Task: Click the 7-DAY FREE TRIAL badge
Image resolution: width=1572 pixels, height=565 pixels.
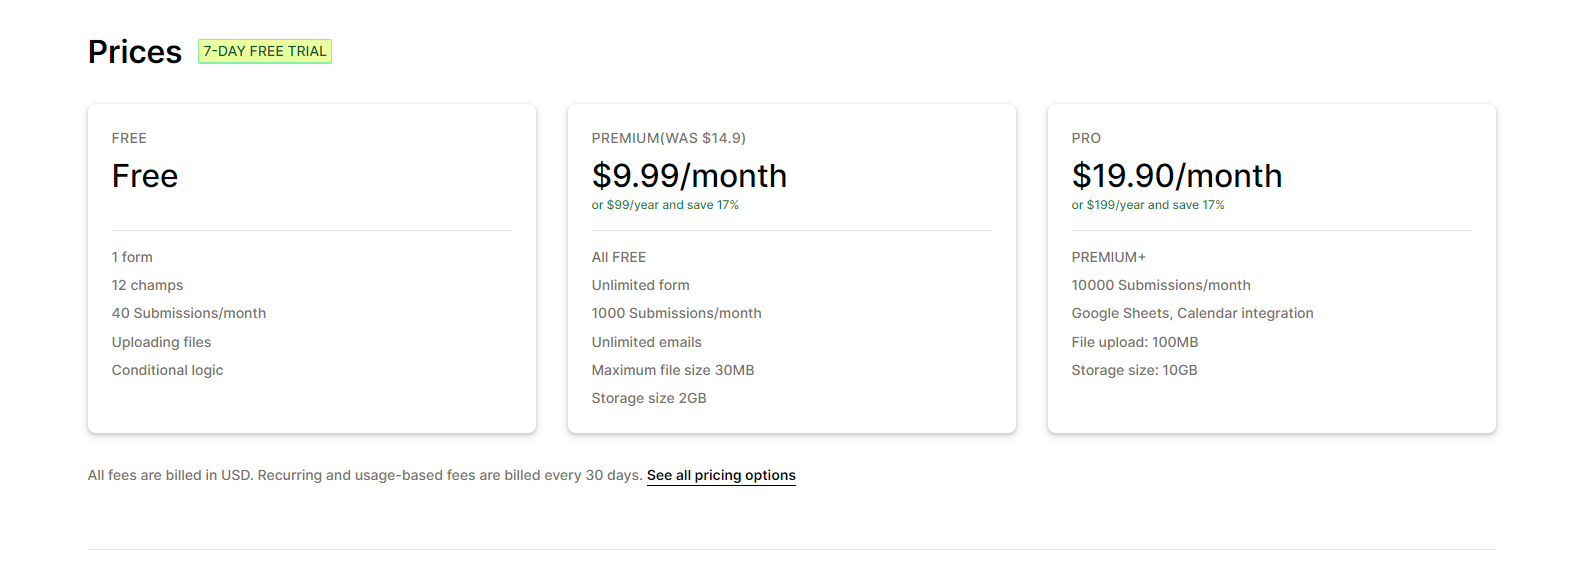Action: tap(265, 51)
